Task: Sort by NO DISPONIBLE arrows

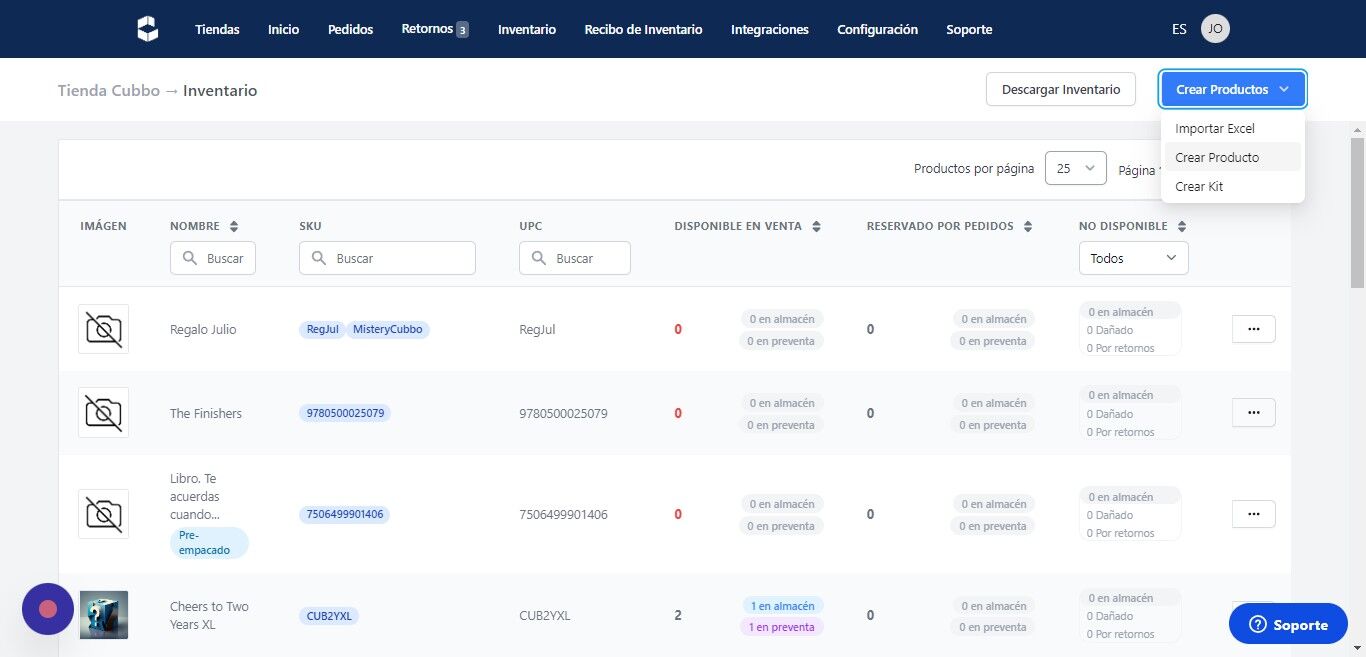Action: (1181, 227)
